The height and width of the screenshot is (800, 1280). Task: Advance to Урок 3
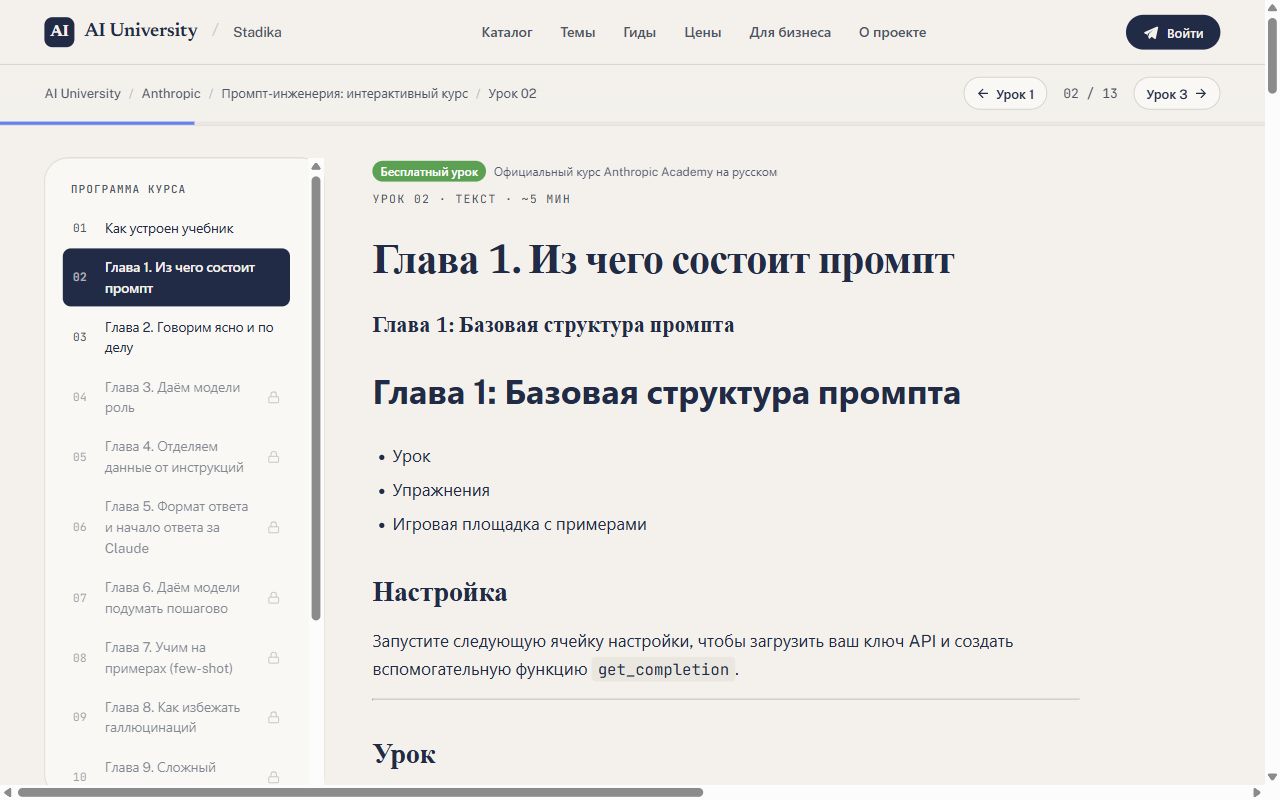1177,94
